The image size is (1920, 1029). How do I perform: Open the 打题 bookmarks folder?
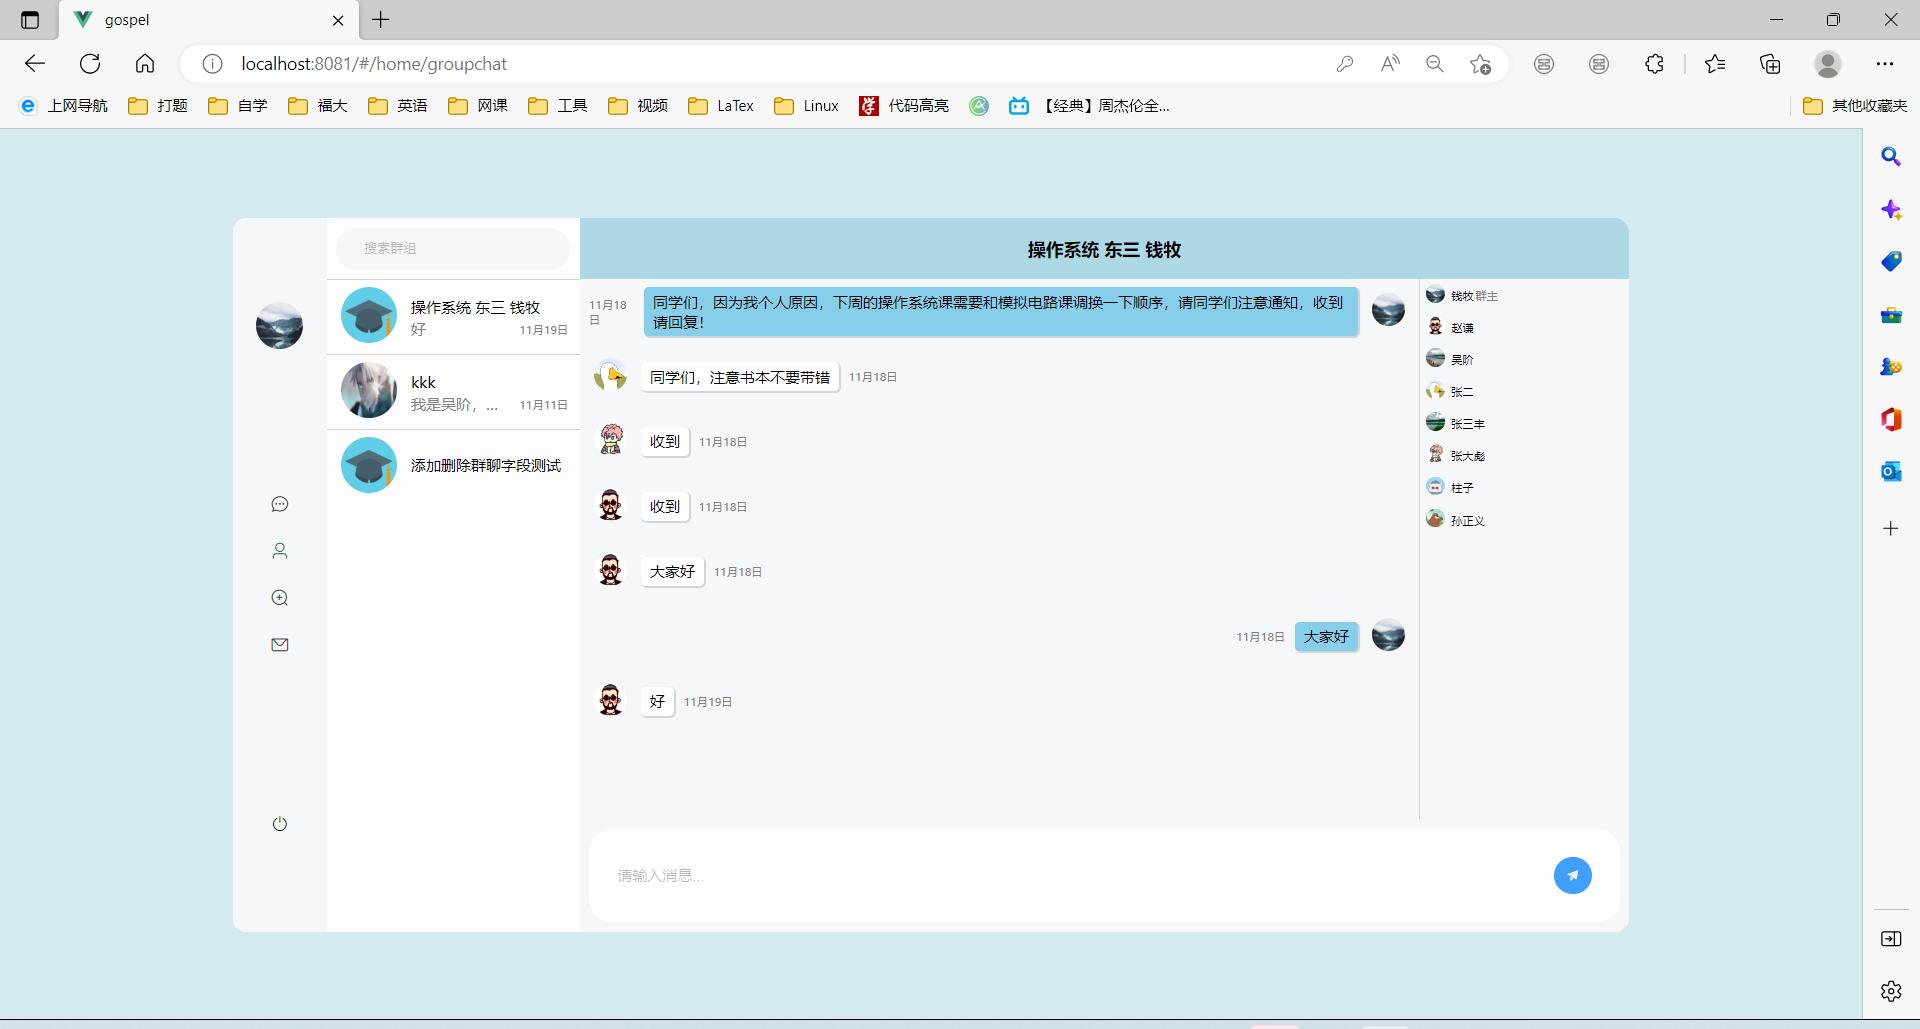pyautogui.click(x=158, y=106)
